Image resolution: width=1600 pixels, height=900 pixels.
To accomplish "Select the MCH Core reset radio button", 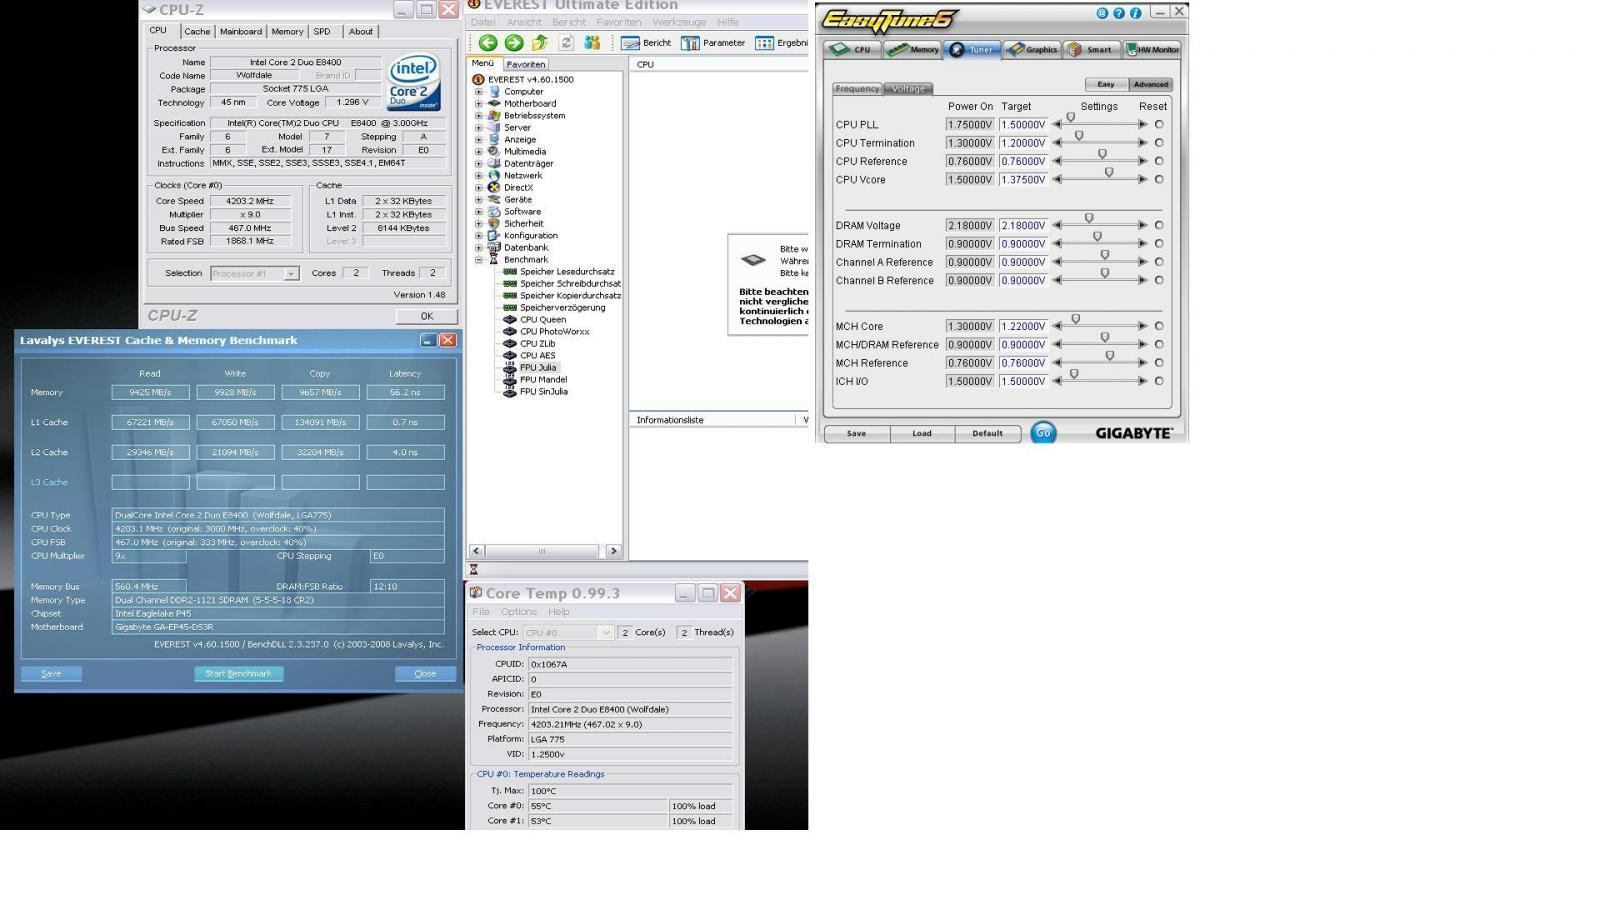I will (x=1159, y=326).
